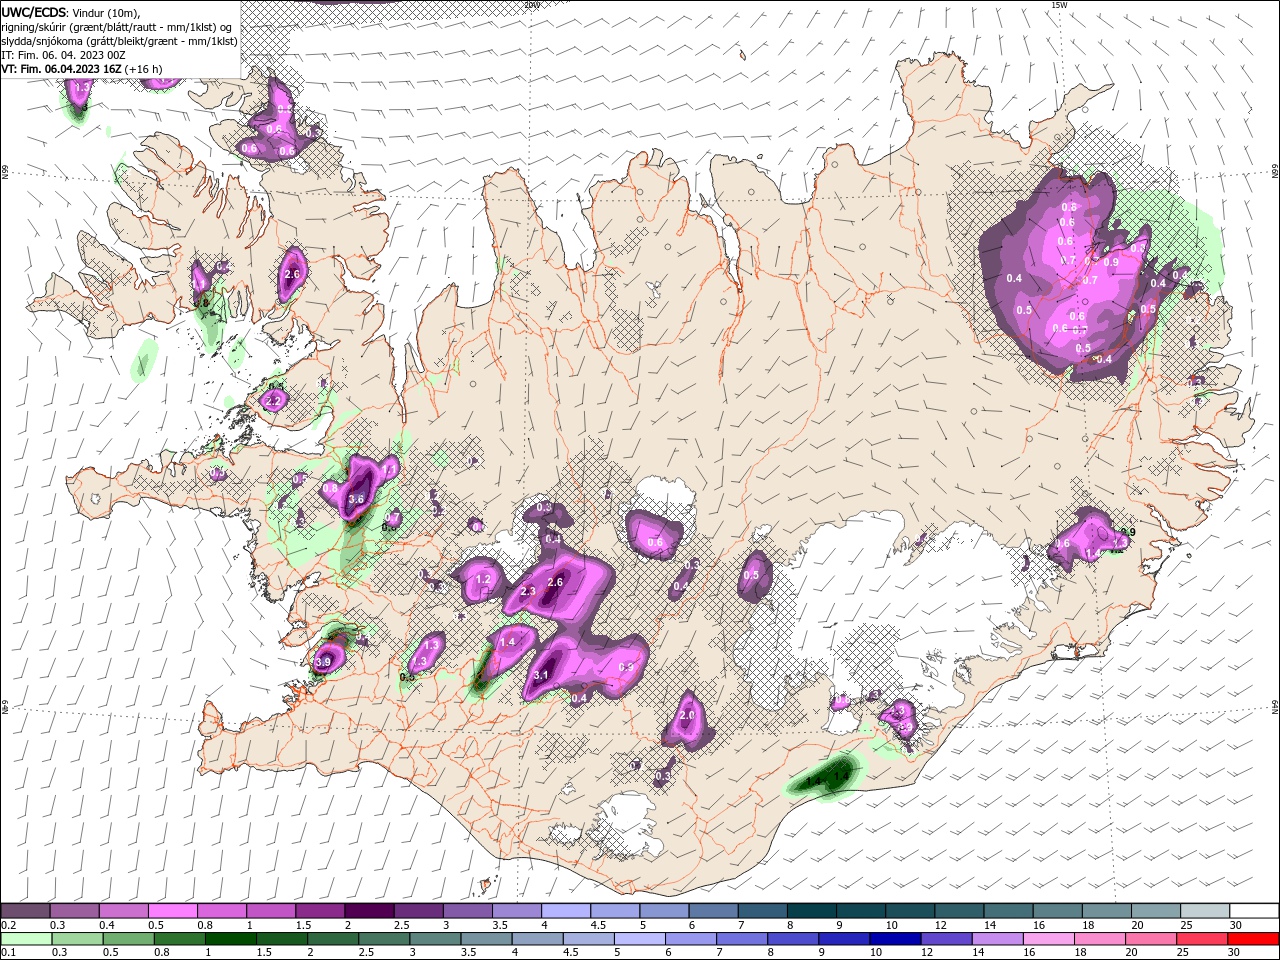Click the '20' label on bottom legend row
Image resolution: width=1280 pixels, height=960 pixels.
click(1133, 953)
